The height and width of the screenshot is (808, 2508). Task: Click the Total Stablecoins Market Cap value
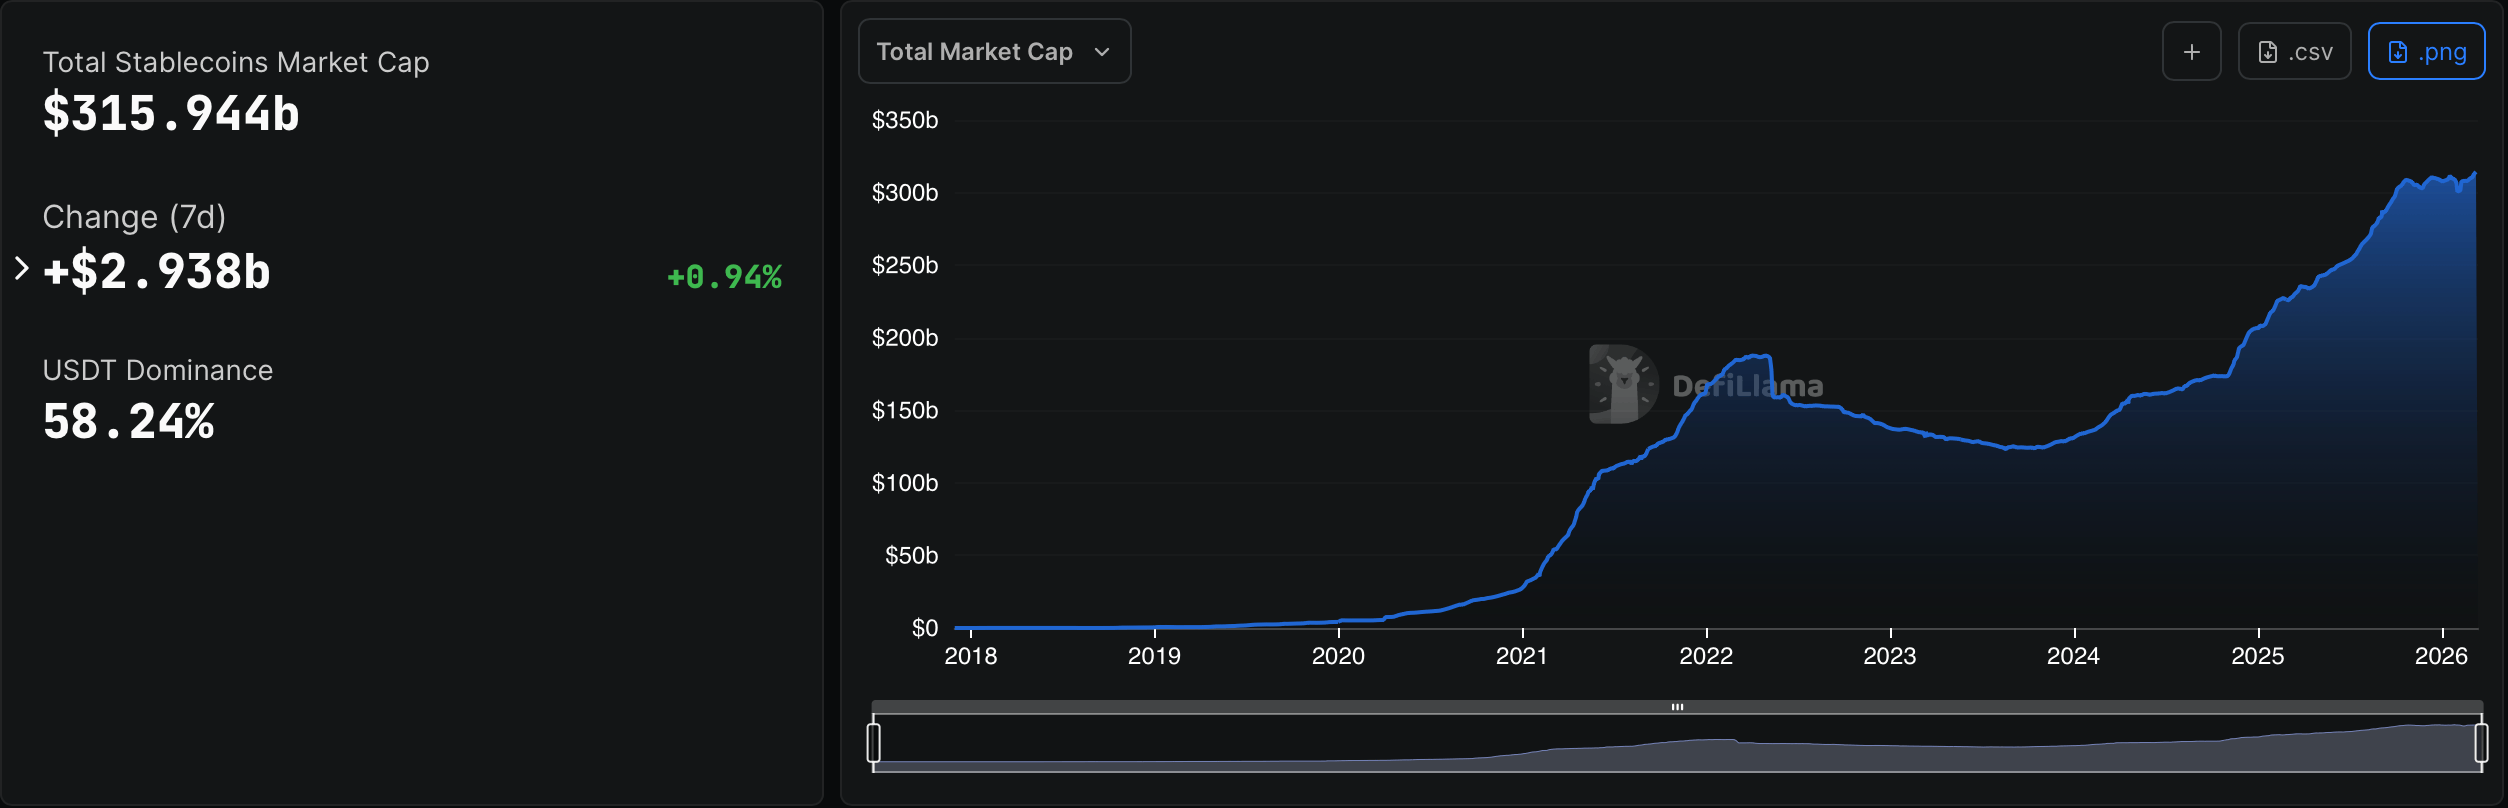pyautogui.click(x=169, y=113)
